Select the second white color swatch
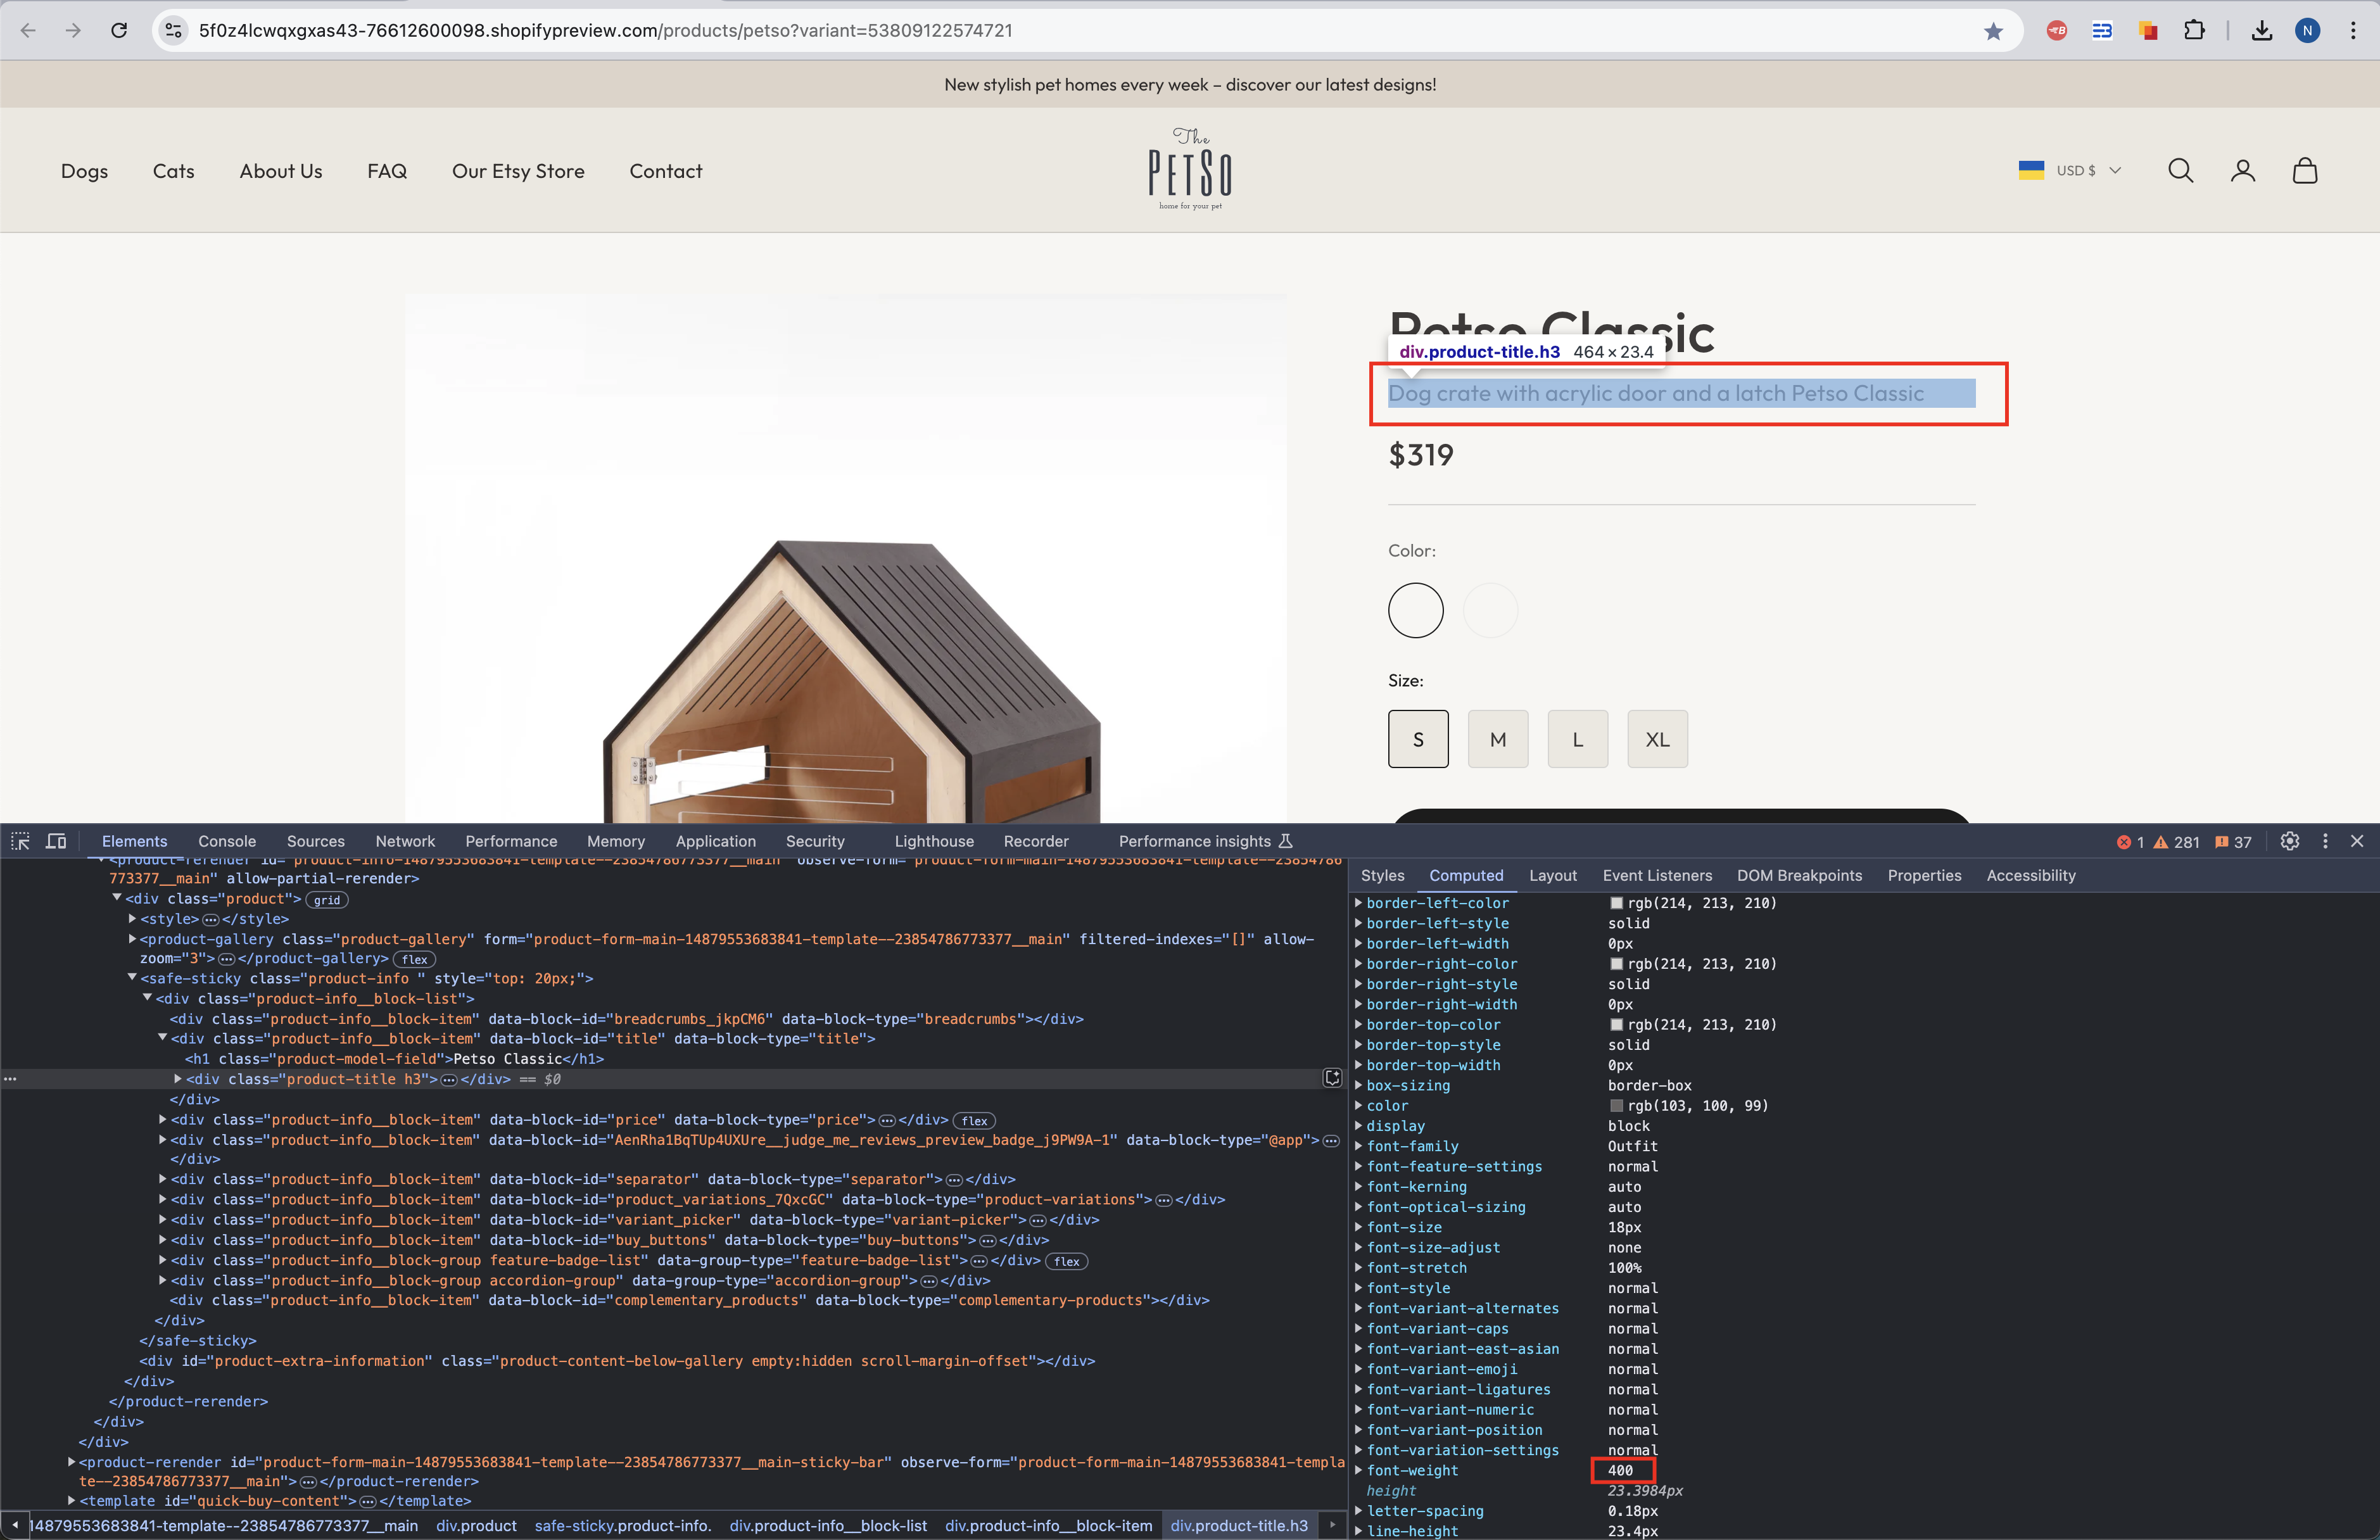Viewport: 2380px width, 1540px height. pos(1490,610)
